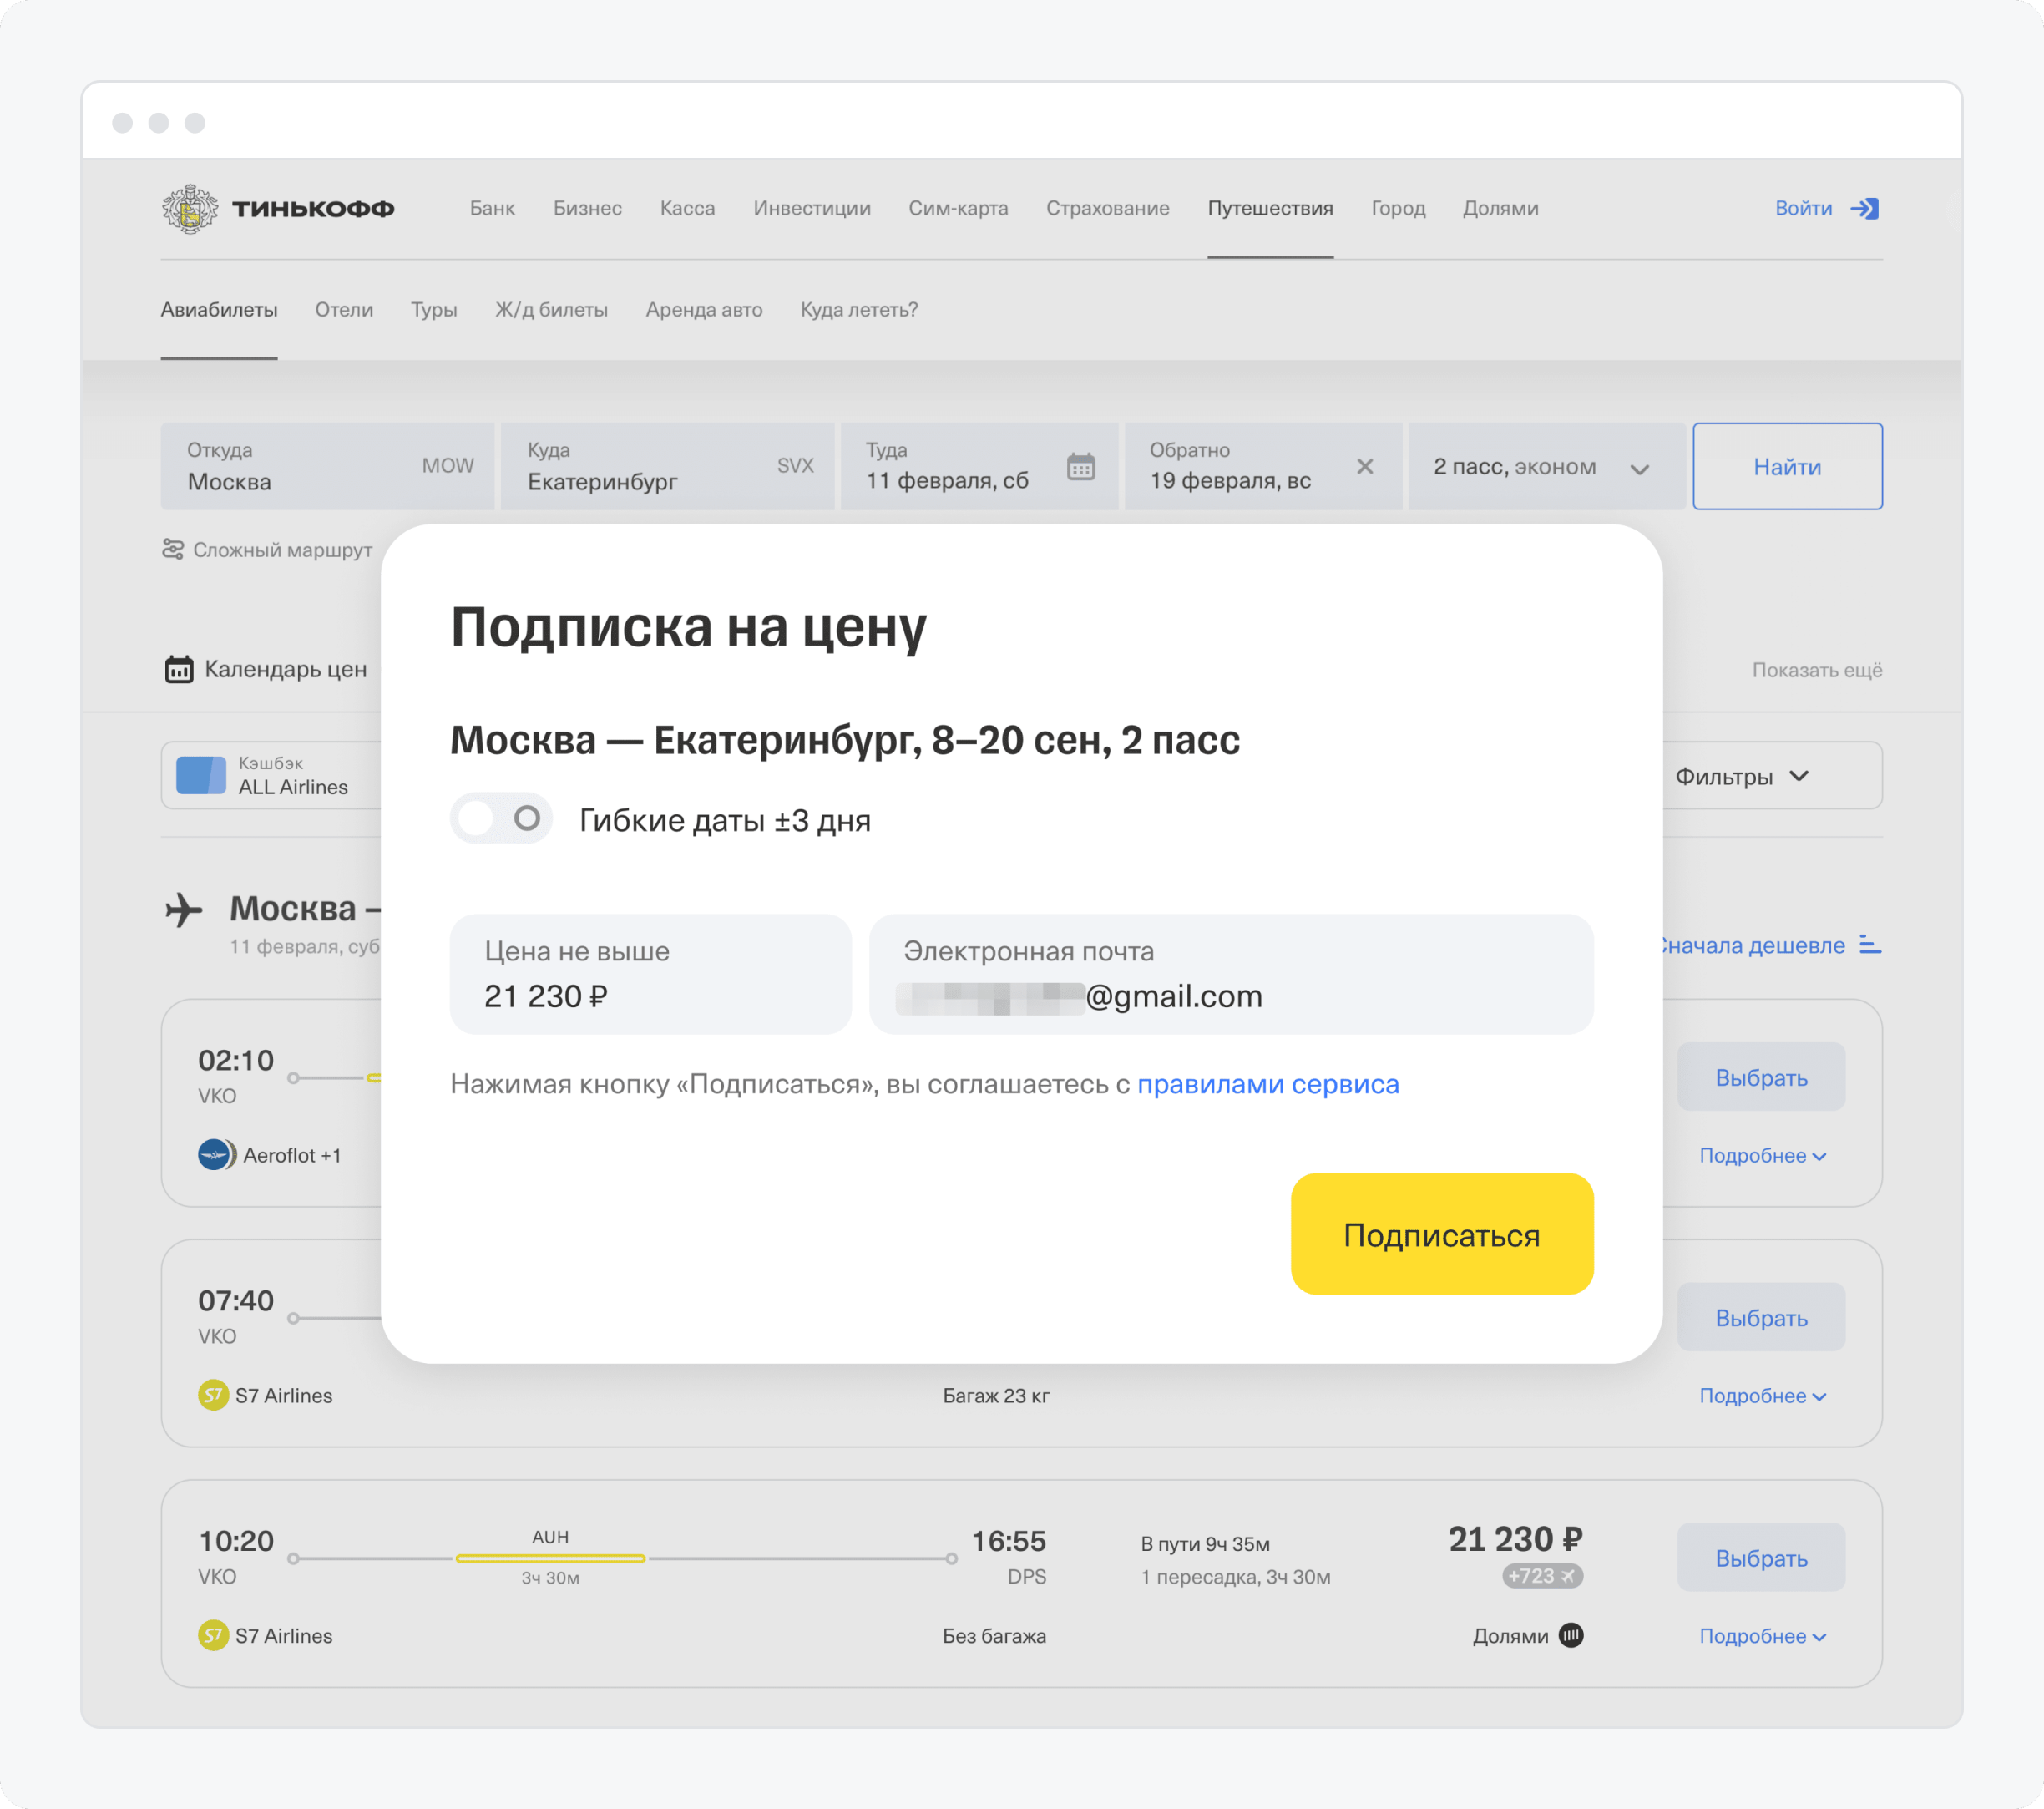Switch to the Аренда авто tab
Image resolution: width=2044 pixels, height=1809 pixels.
[x=704, y=309]
